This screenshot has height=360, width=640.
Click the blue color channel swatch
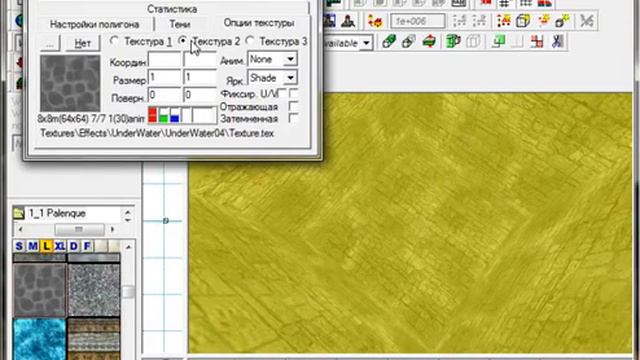(175, 115)
